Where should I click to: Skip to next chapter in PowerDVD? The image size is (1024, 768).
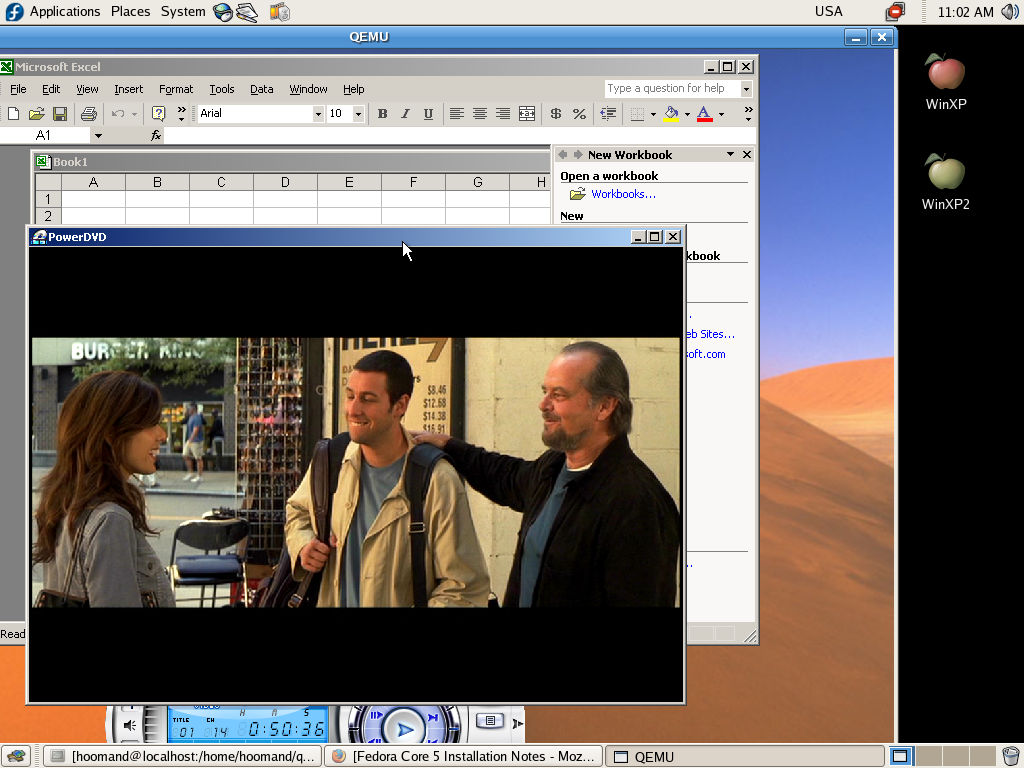[432, 717]
